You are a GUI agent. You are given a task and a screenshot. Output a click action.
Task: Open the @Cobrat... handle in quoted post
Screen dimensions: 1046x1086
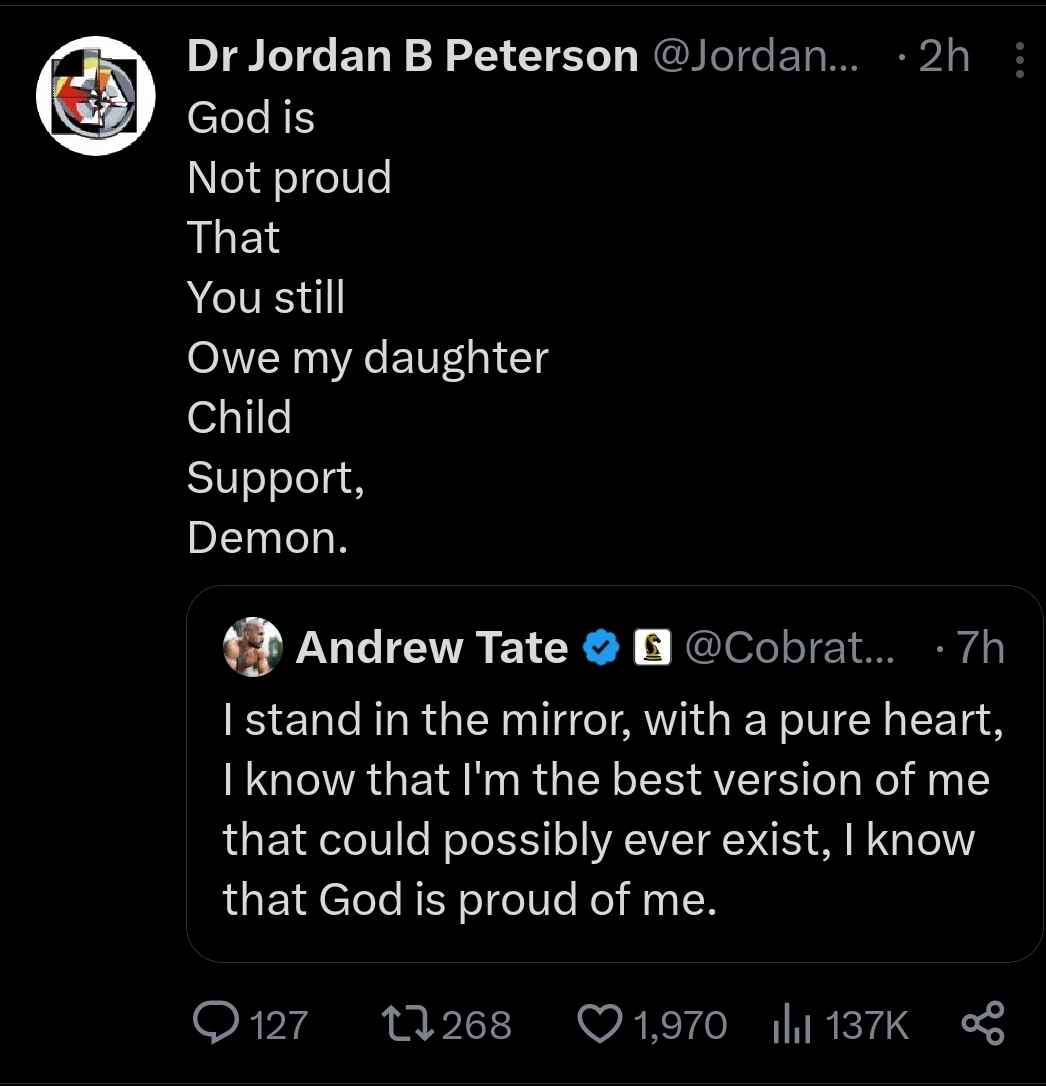tap(789, 648)
